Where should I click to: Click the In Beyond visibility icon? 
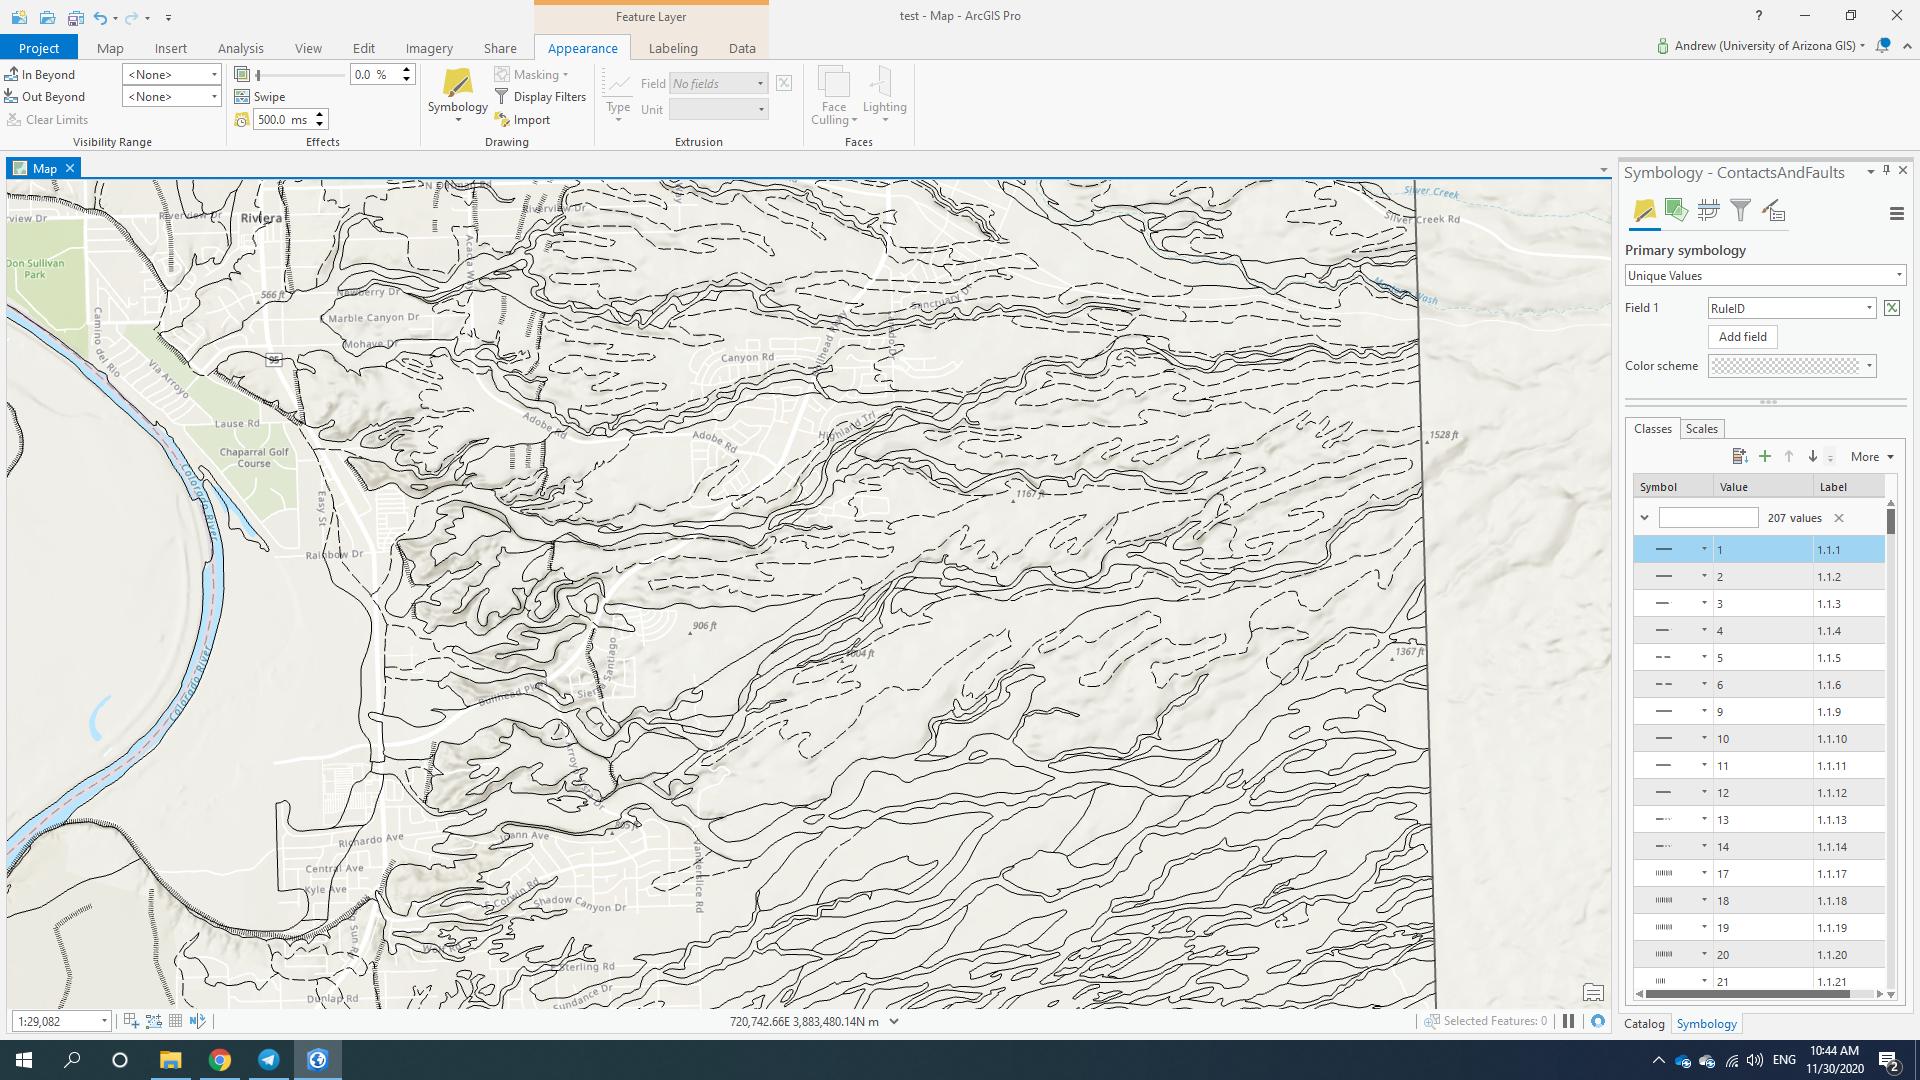(x=12, y=75)
